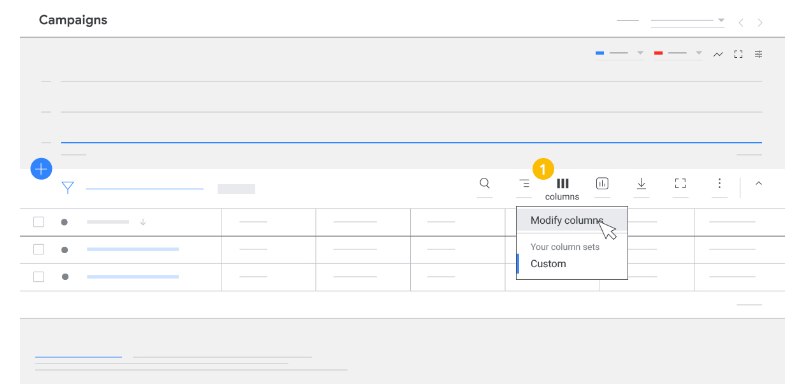This screenshot has height=392, width=805.
Task: Open the date range dropdown arrow
Action: click(x=721, y=20)
